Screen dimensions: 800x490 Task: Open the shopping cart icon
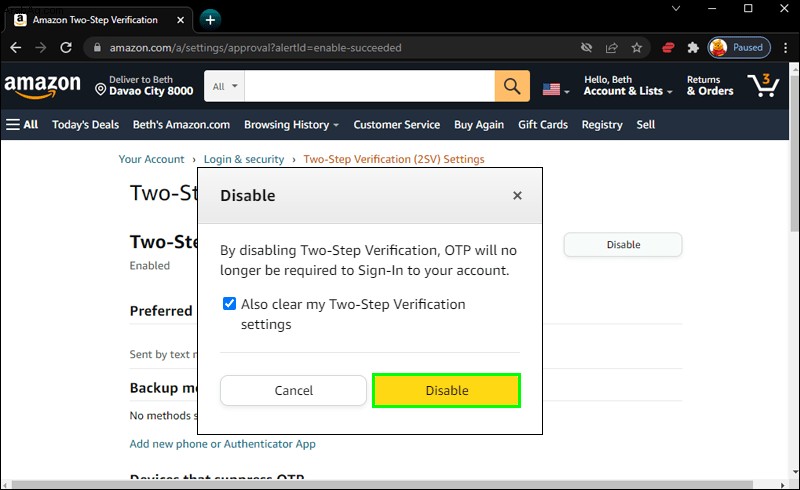763,85
